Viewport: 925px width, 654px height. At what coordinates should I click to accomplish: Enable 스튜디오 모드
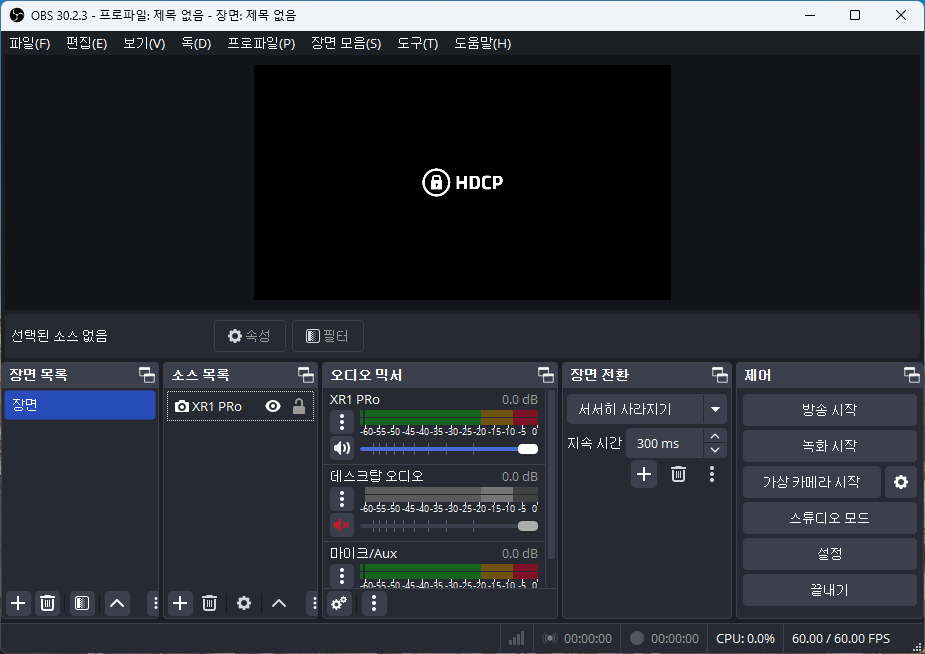tap(829, 518)
